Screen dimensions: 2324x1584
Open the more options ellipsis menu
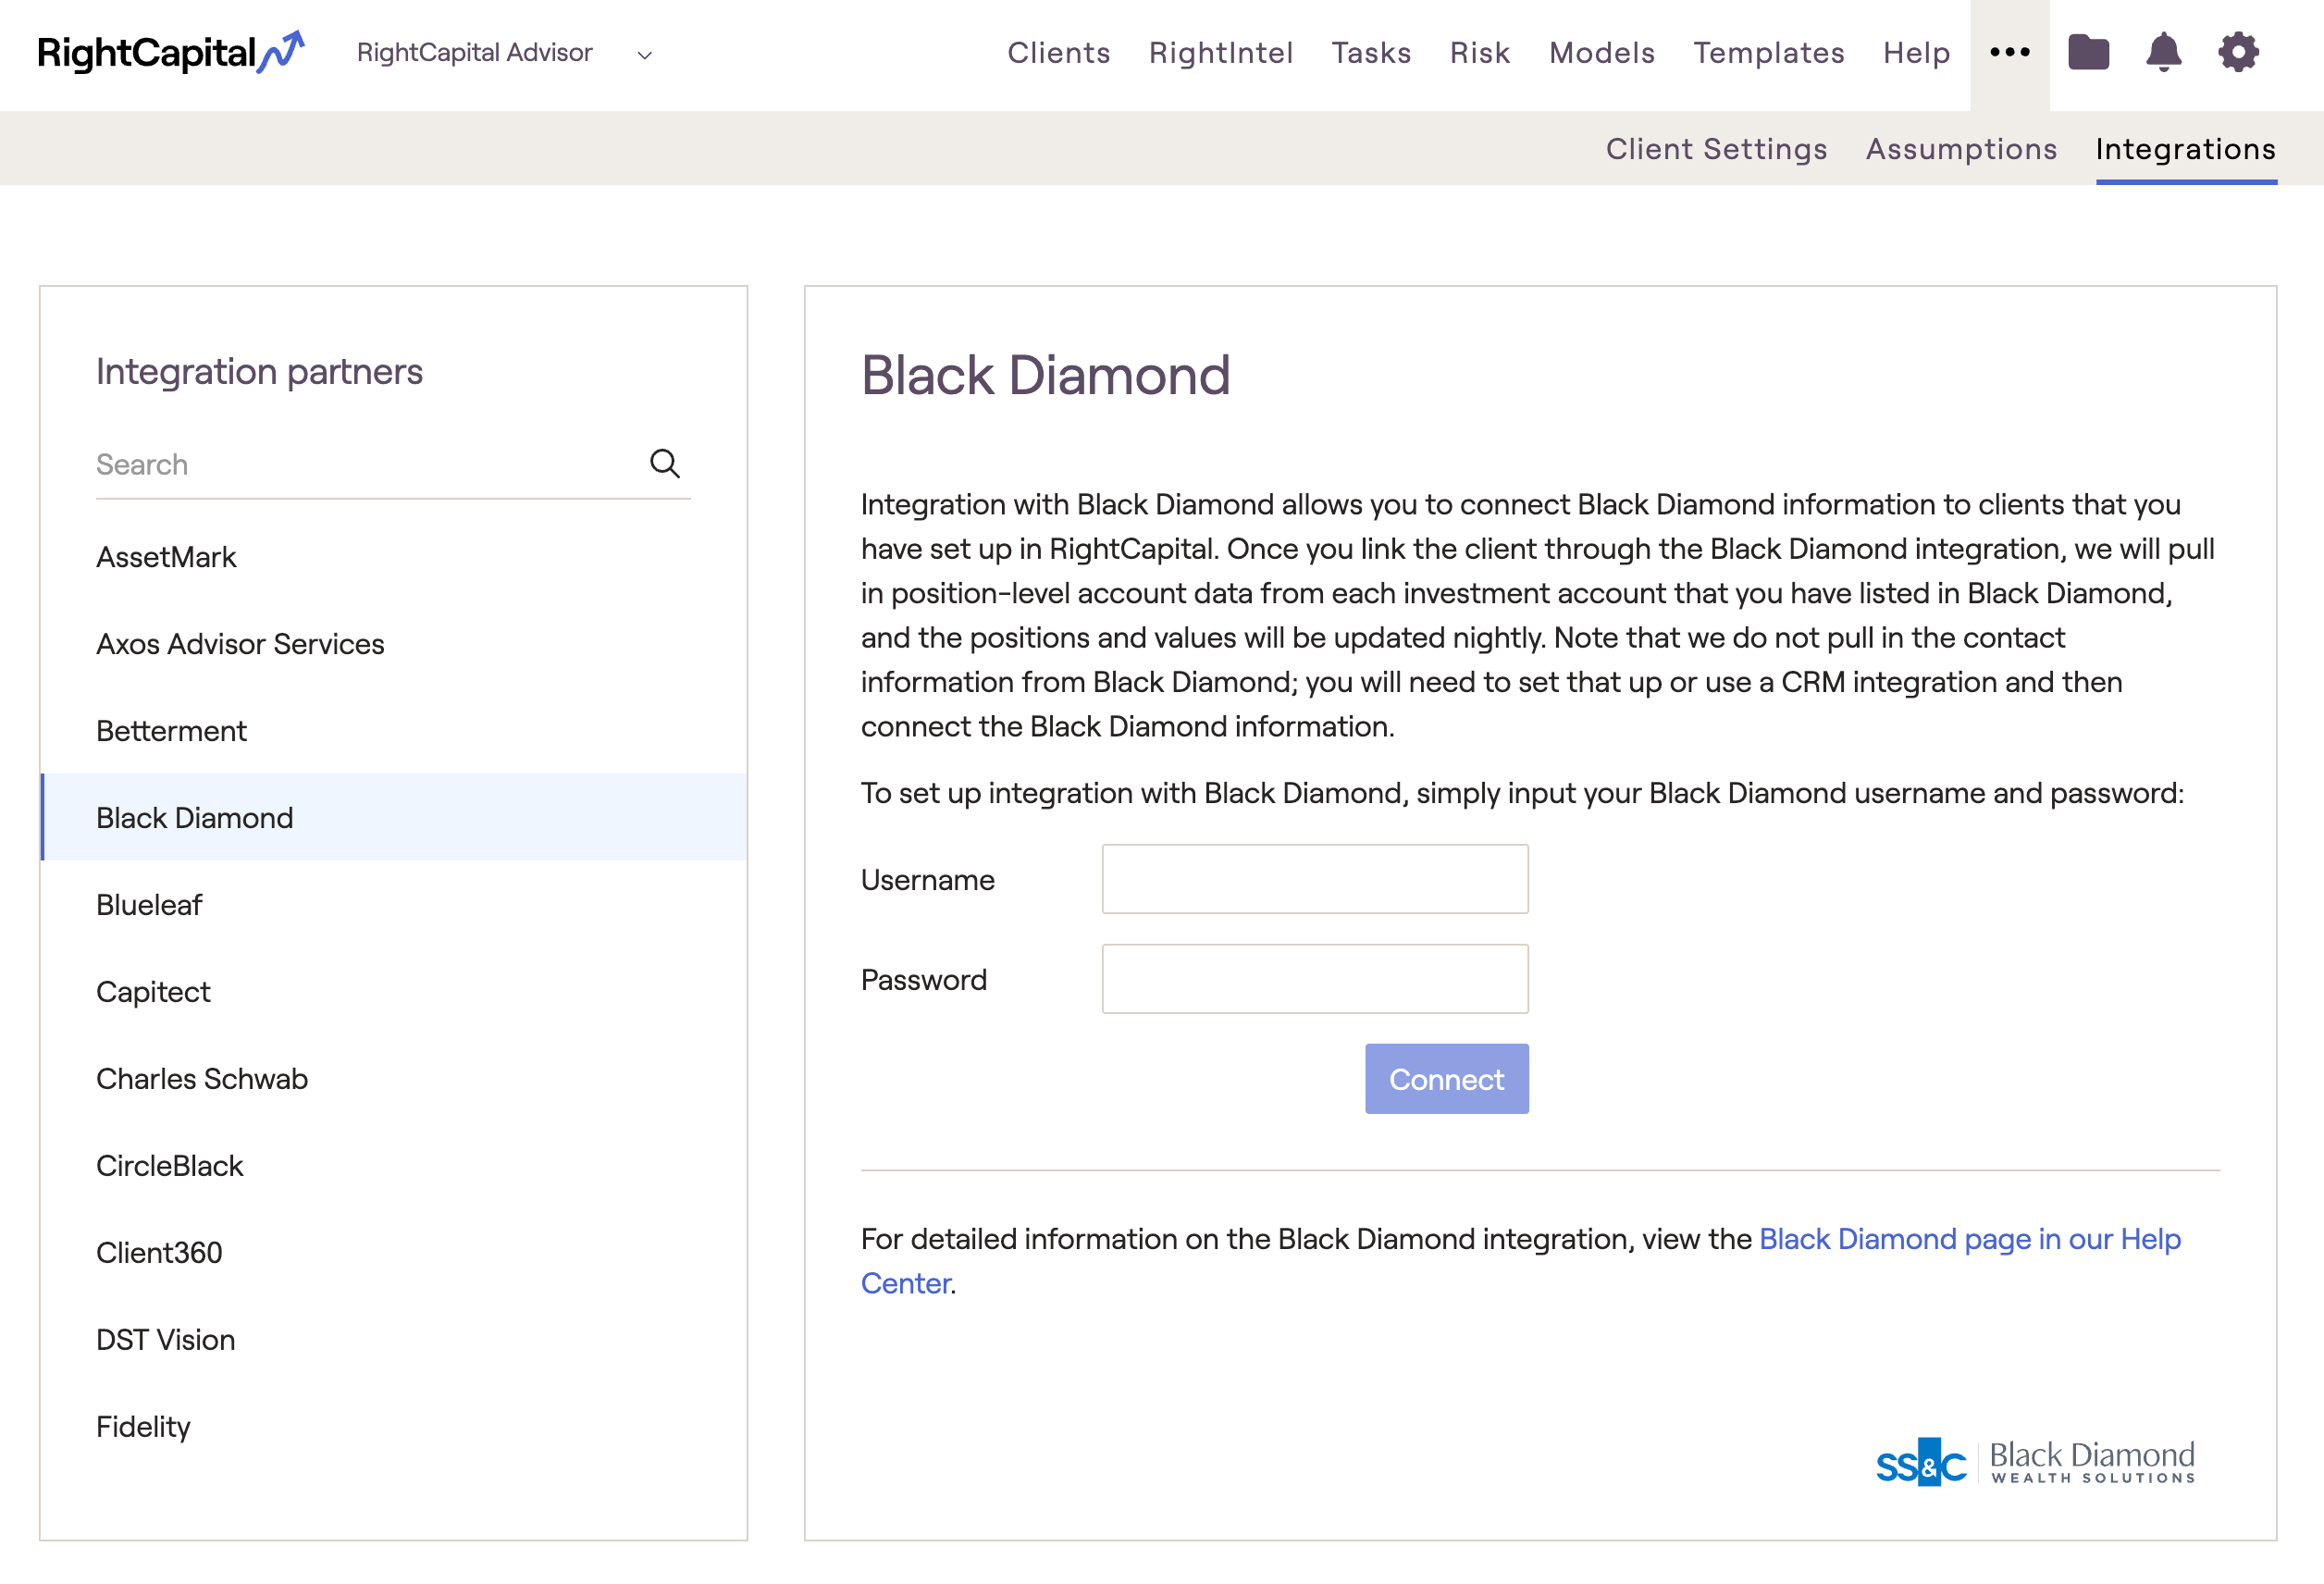pos(2009,53)
